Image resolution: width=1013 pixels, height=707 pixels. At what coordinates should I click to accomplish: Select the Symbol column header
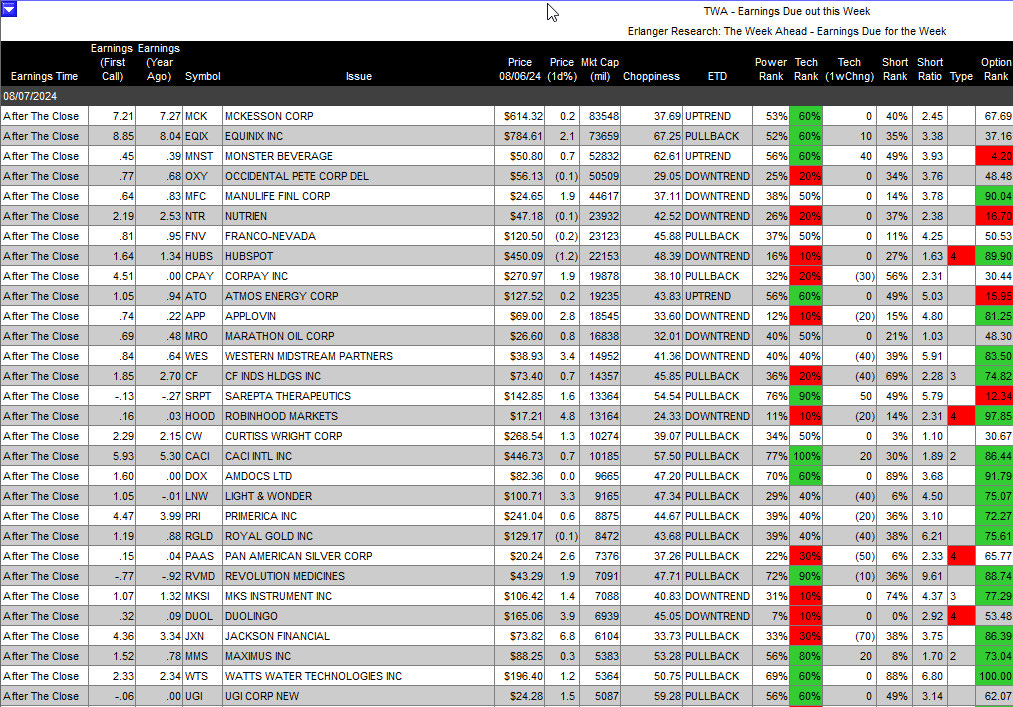click(202, 76)
